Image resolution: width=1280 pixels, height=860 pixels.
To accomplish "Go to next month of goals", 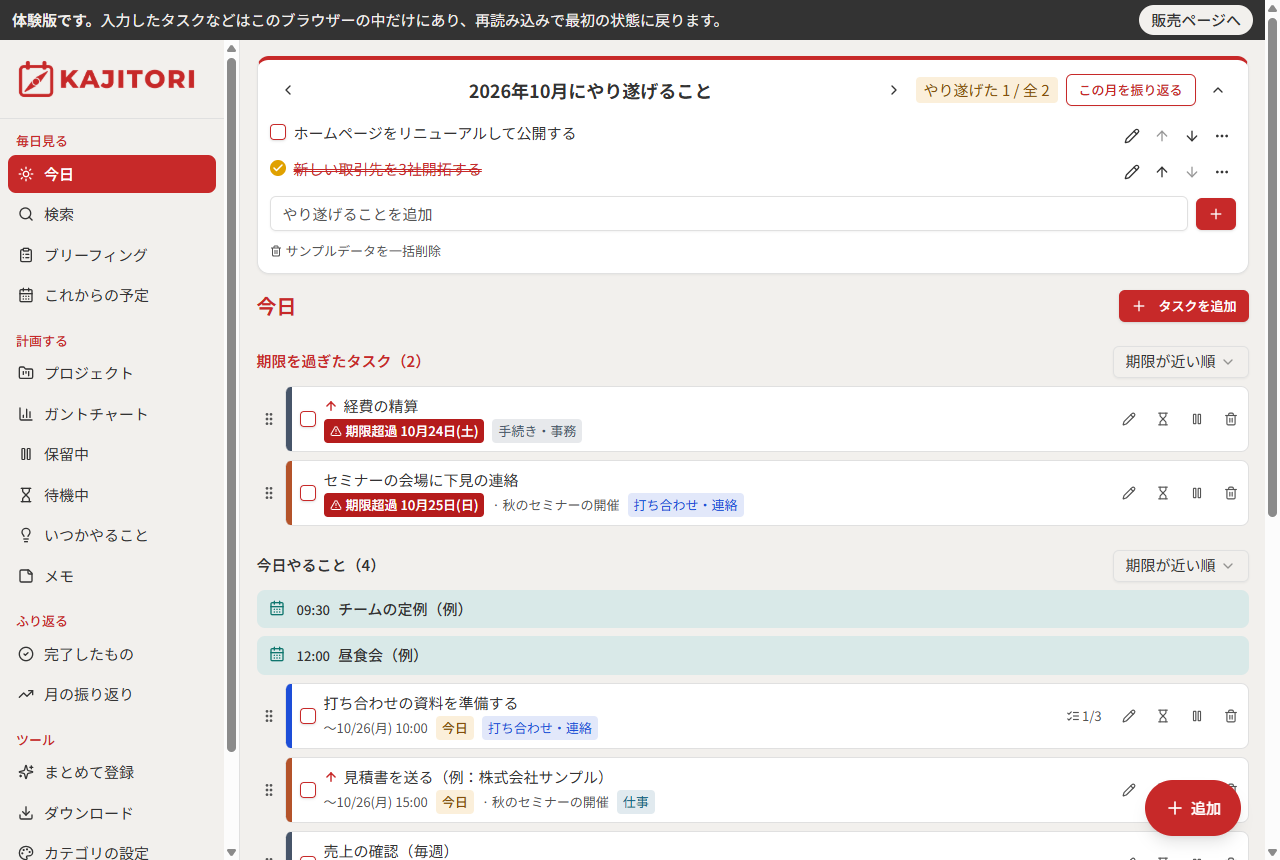I will click(x=894, y=90).
